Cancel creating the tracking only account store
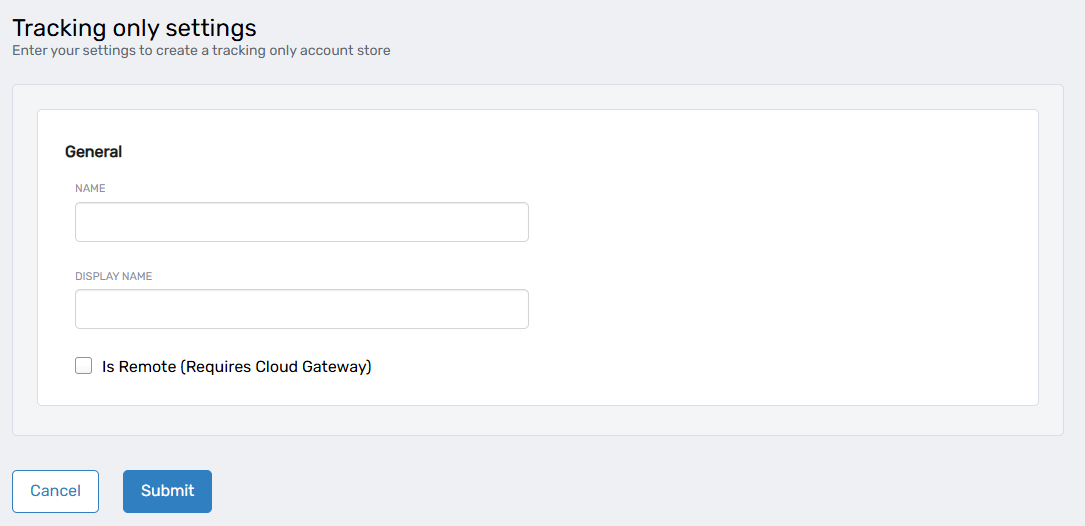The image size is (1085, 526). pos(55,491)
